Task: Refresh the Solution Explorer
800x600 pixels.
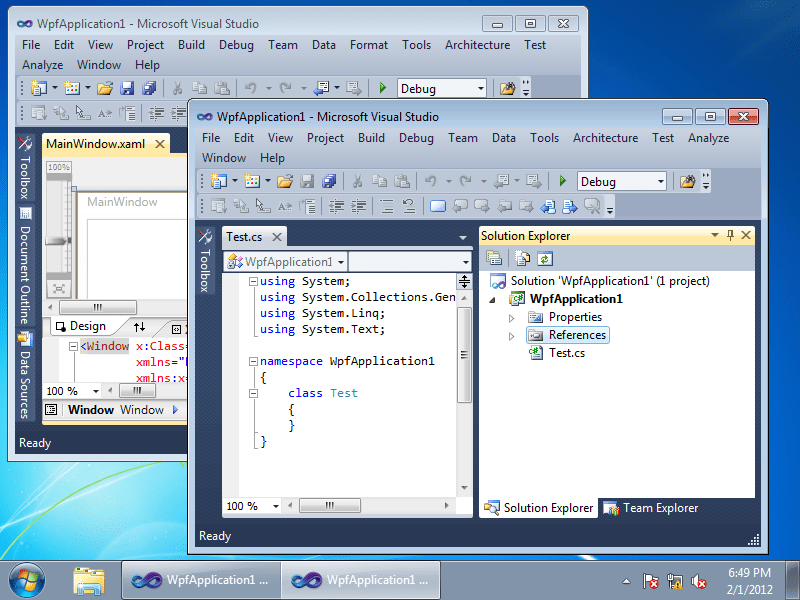Action: tap(545, 258)
